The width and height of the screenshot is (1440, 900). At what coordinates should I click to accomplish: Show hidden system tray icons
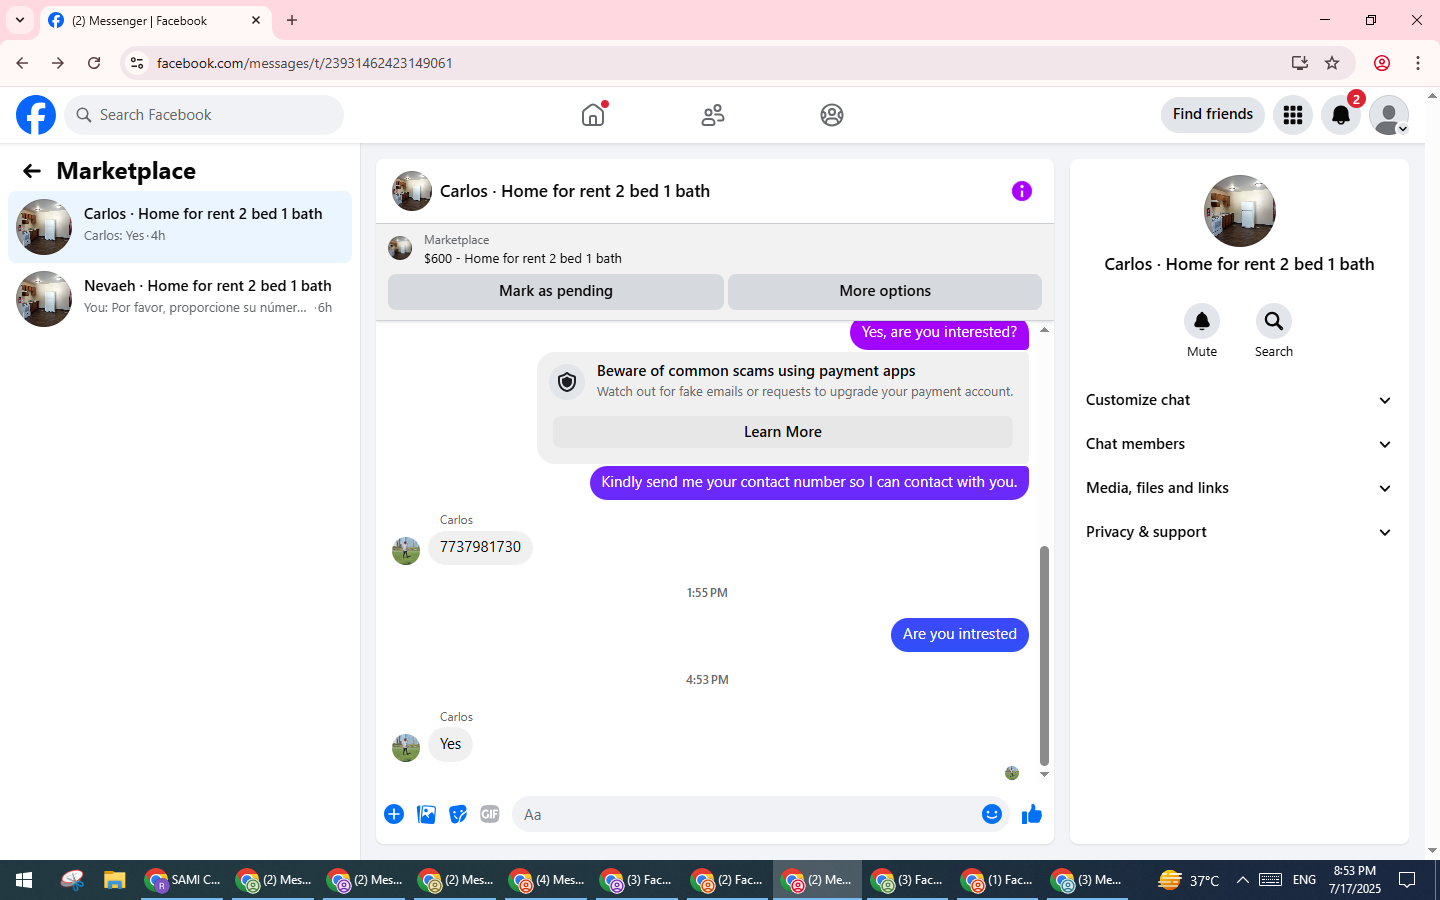pos(1242,880)
